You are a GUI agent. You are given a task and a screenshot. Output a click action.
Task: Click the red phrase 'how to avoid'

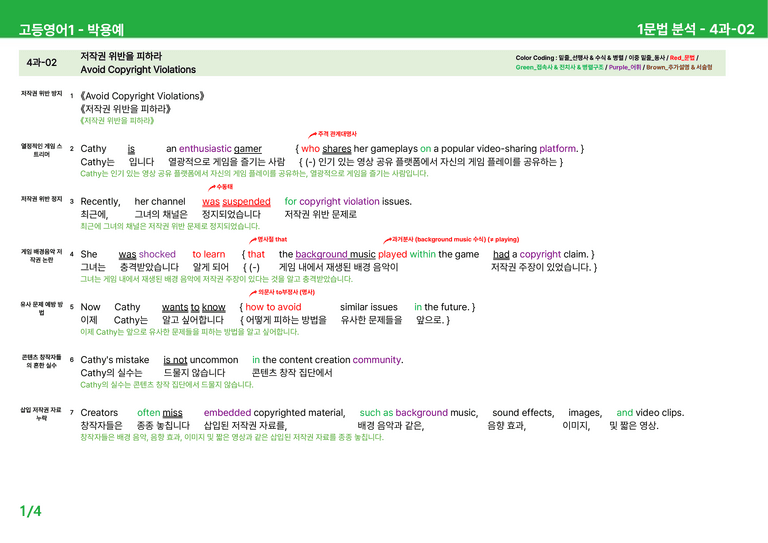pyautogui.click(x=273, y=307)
